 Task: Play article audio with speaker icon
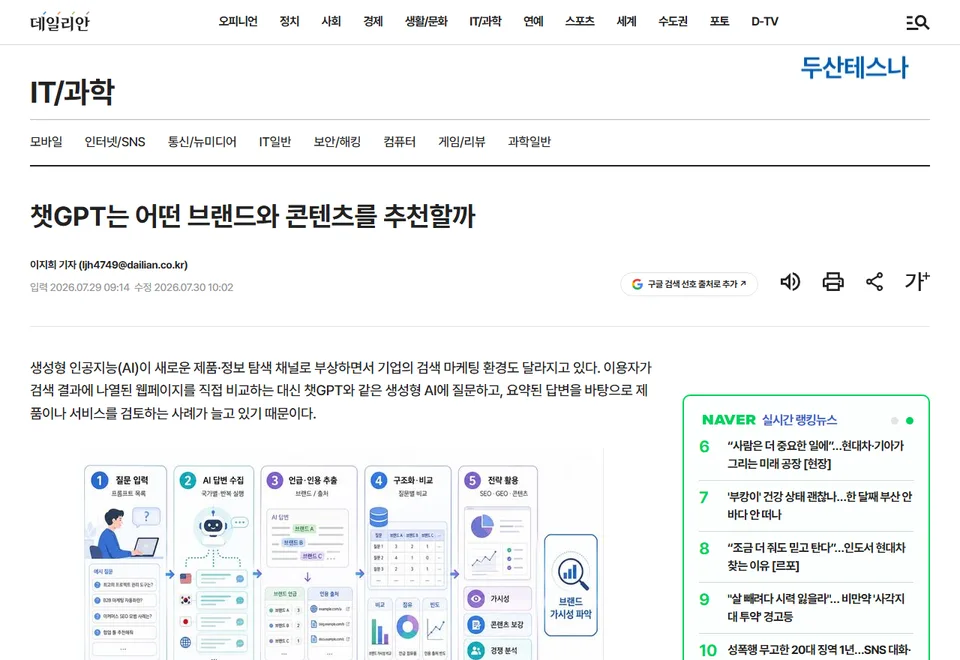coord(790,282)
